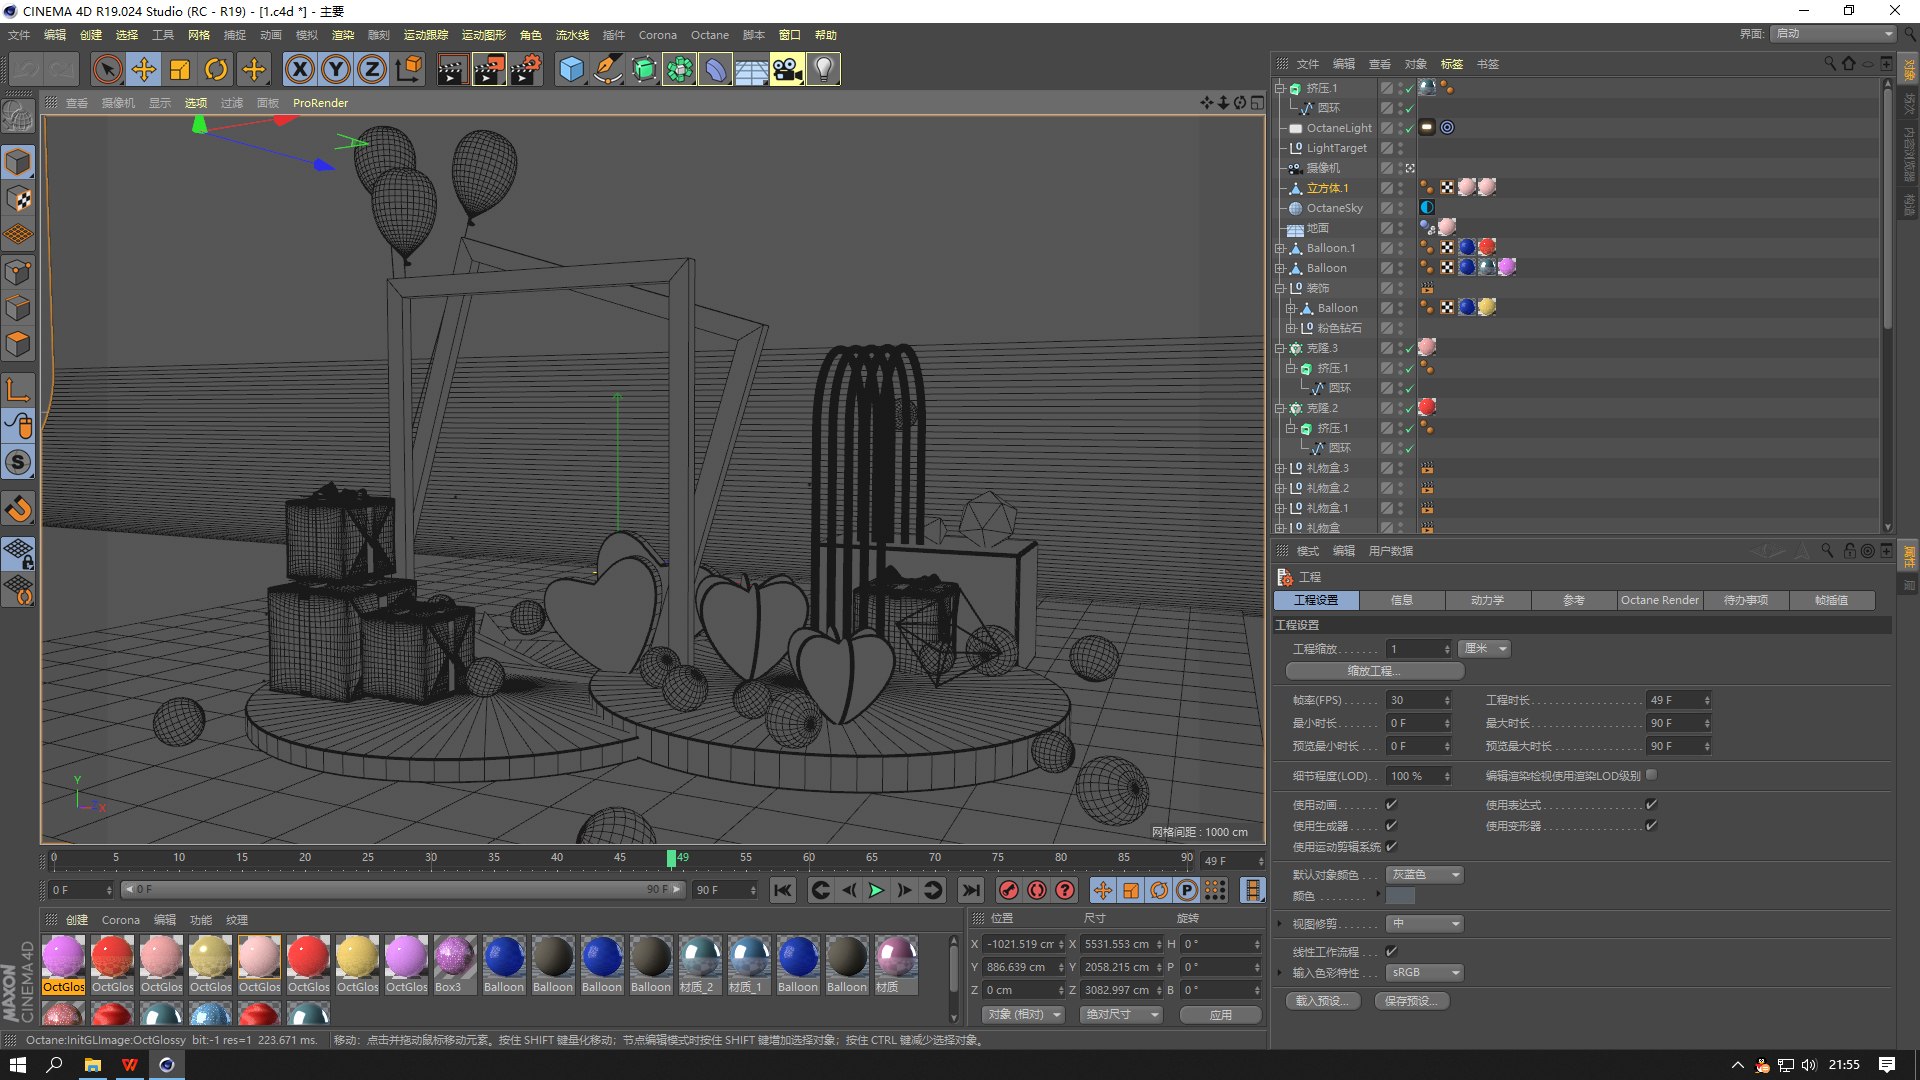
Task: Select the Scale tool icon
Action: pyautogui.click(x=180, y=69)
